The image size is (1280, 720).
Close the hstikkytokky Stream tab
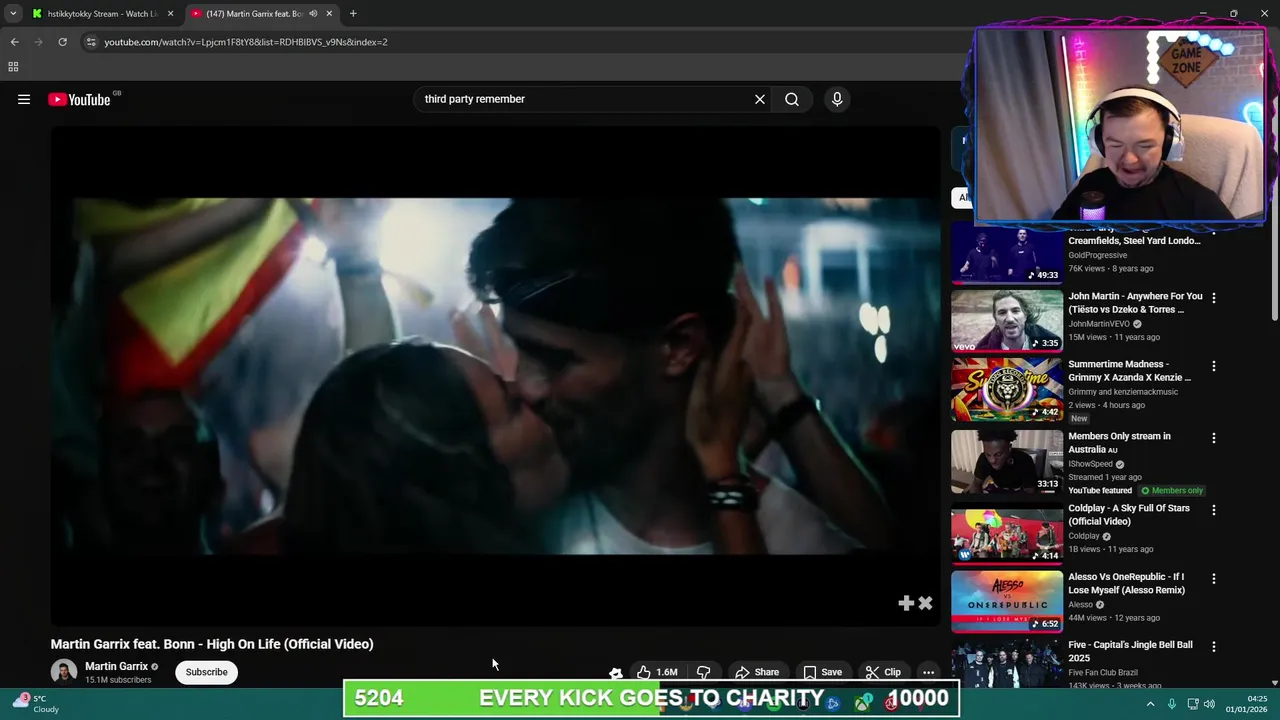pyautogui.click(x=170, y=14)
